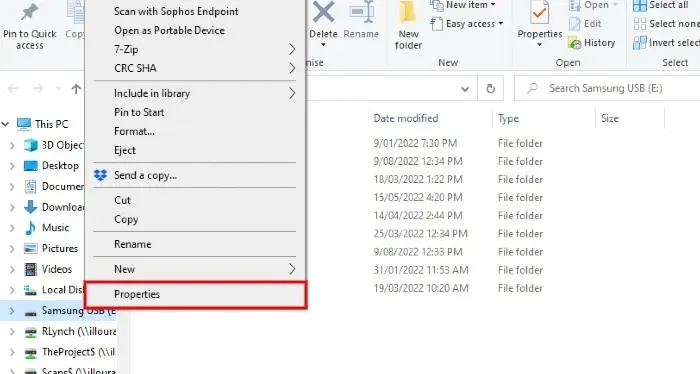Click the History ribbon item
This screenshot has height=374, width=700.
point(592,43)
